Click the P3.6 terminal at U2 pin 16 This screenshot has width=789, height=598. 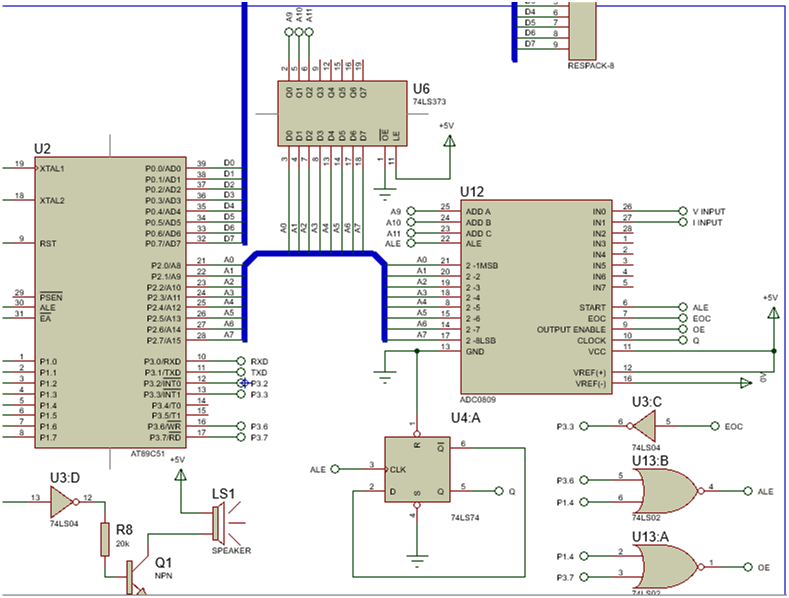[x=241, y=426]
